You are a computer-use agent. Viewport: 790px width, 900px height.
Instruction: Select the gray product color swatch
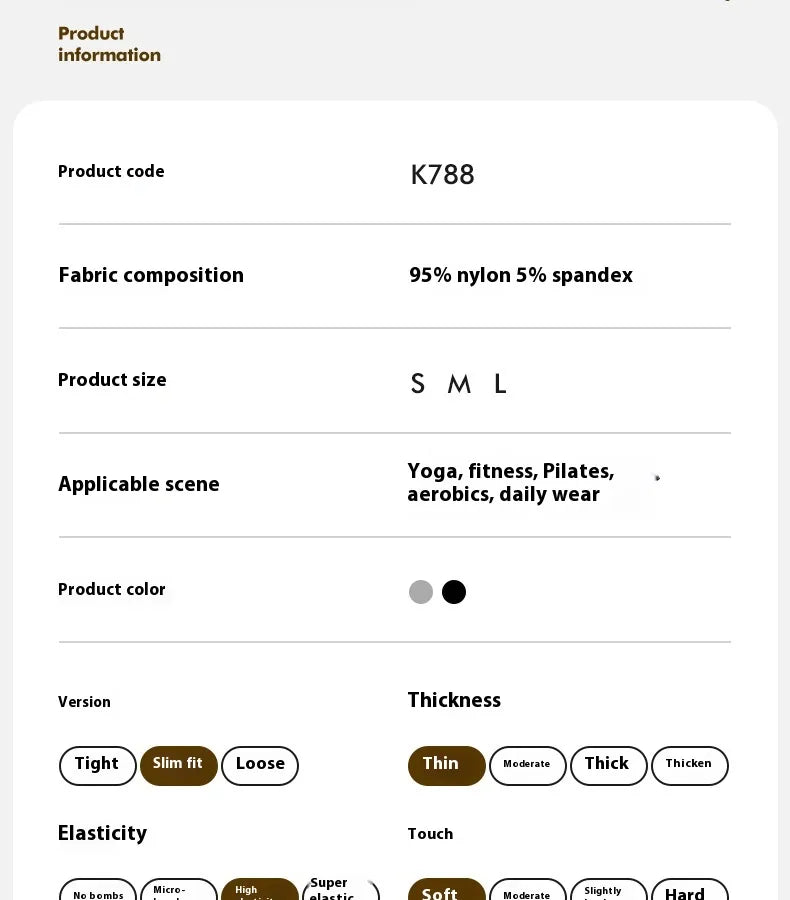click(421, 592)
